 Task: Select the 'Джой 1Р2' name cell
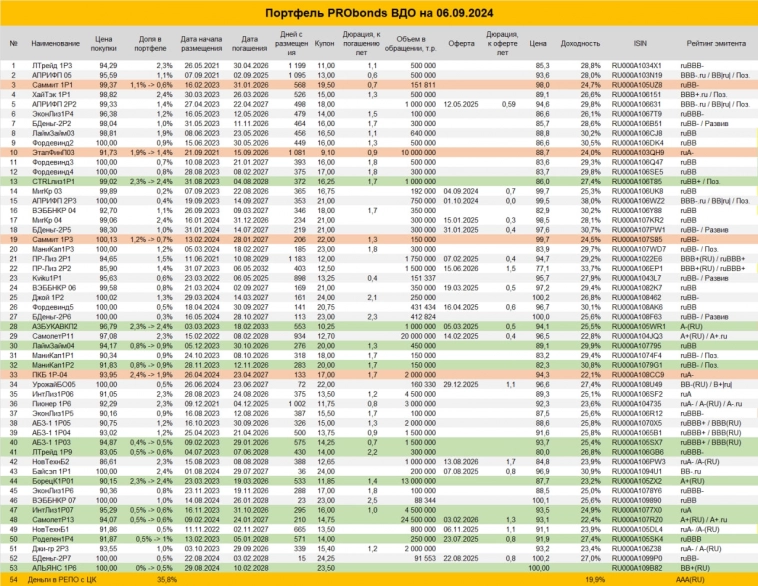[x=48, y=297]
